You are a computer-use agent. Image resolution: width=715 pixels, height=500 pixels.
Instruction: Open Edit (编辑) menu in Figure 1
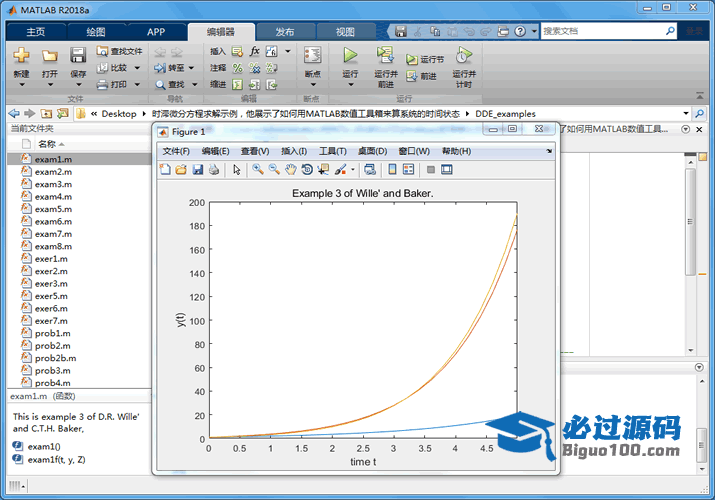click(216, 151)
